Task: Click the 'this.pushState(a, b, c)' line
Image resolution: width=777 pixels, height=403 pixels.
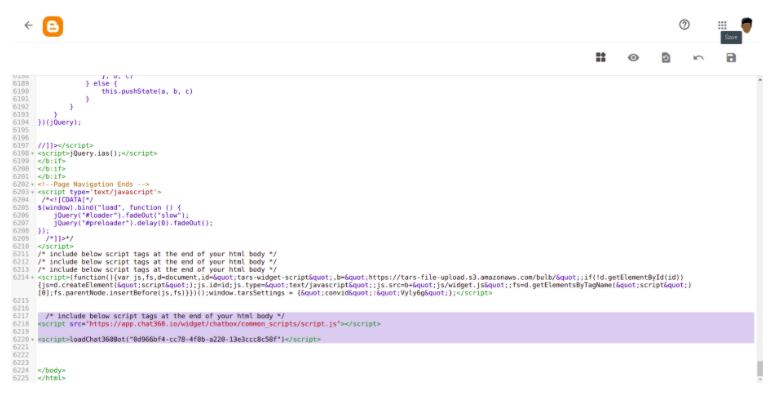Action: coord(147,91)
